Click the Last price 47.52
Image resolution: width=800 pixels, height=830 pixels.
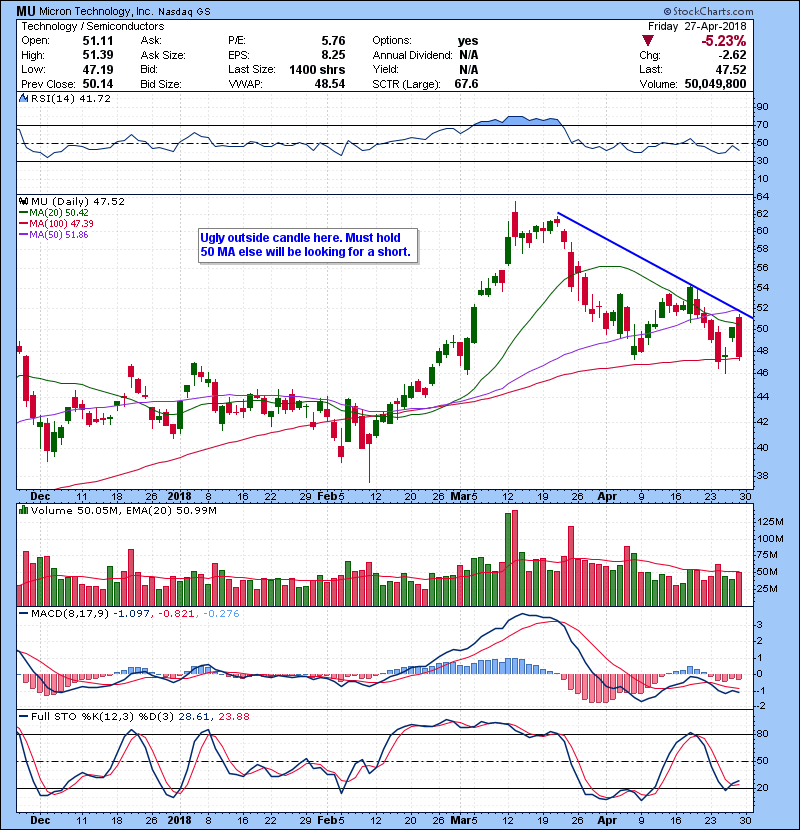(x=731, y=69)
